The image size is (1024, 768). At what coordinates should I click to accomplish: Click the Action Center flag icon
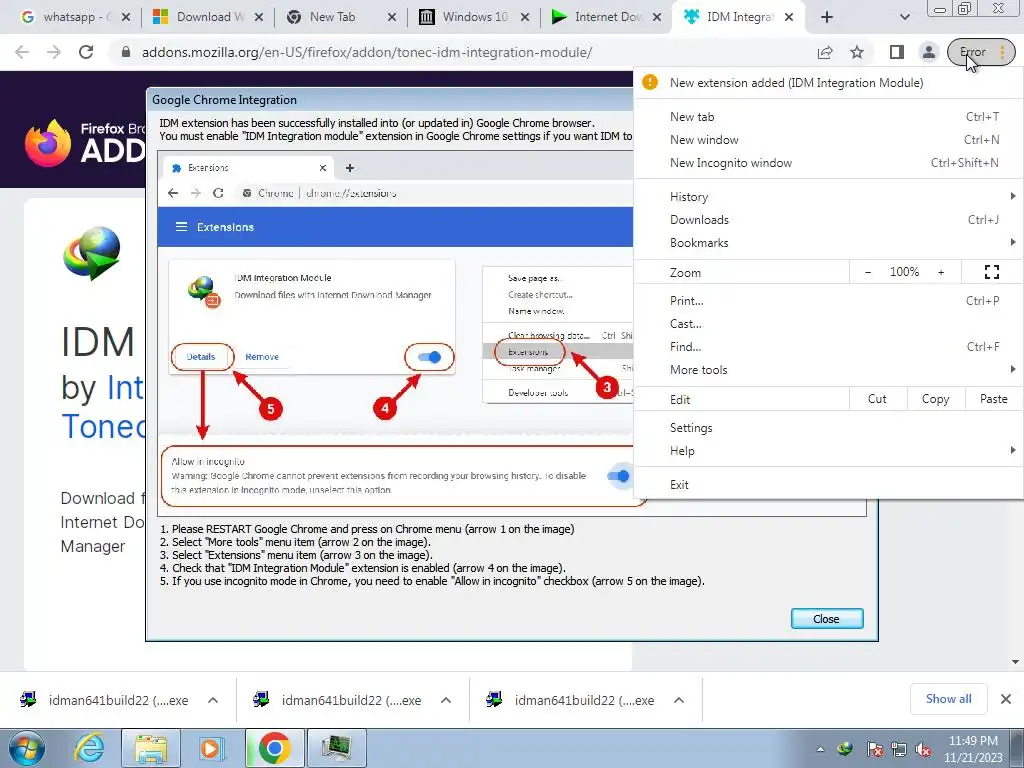[x=874, y=749]
